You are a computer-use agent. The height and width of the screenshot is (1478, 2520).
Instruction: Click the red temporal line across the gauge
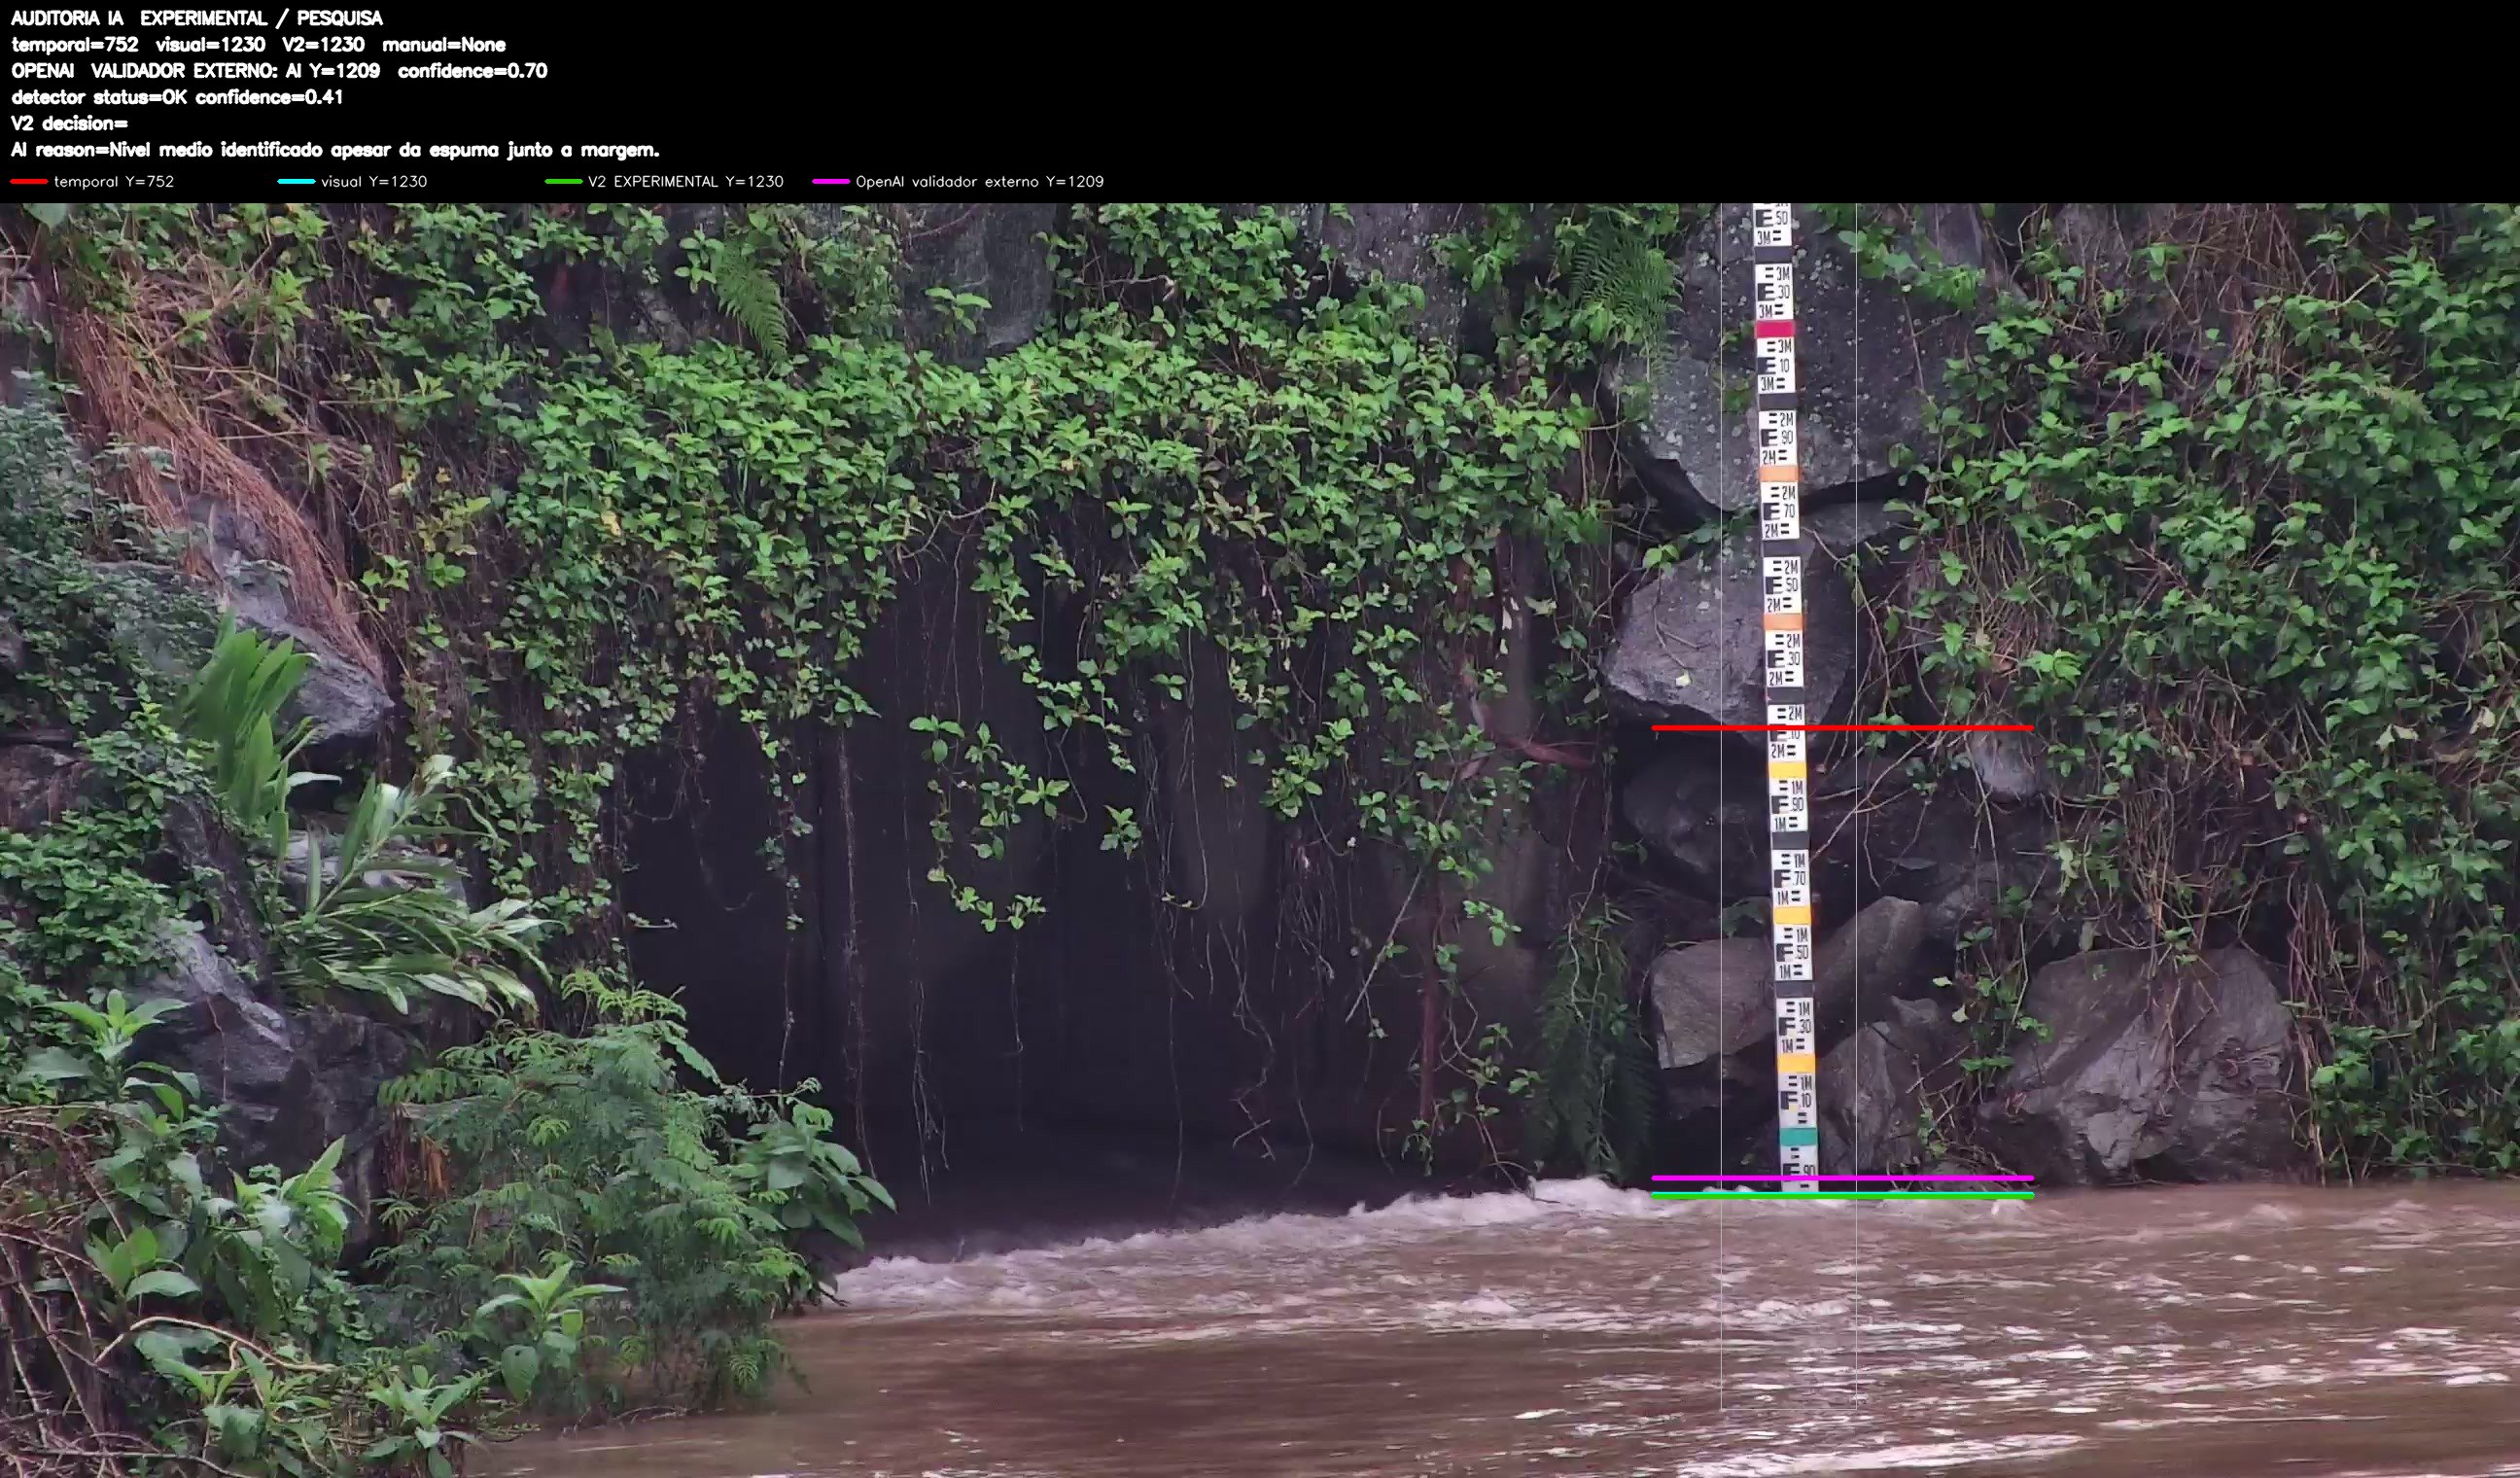1842,728
